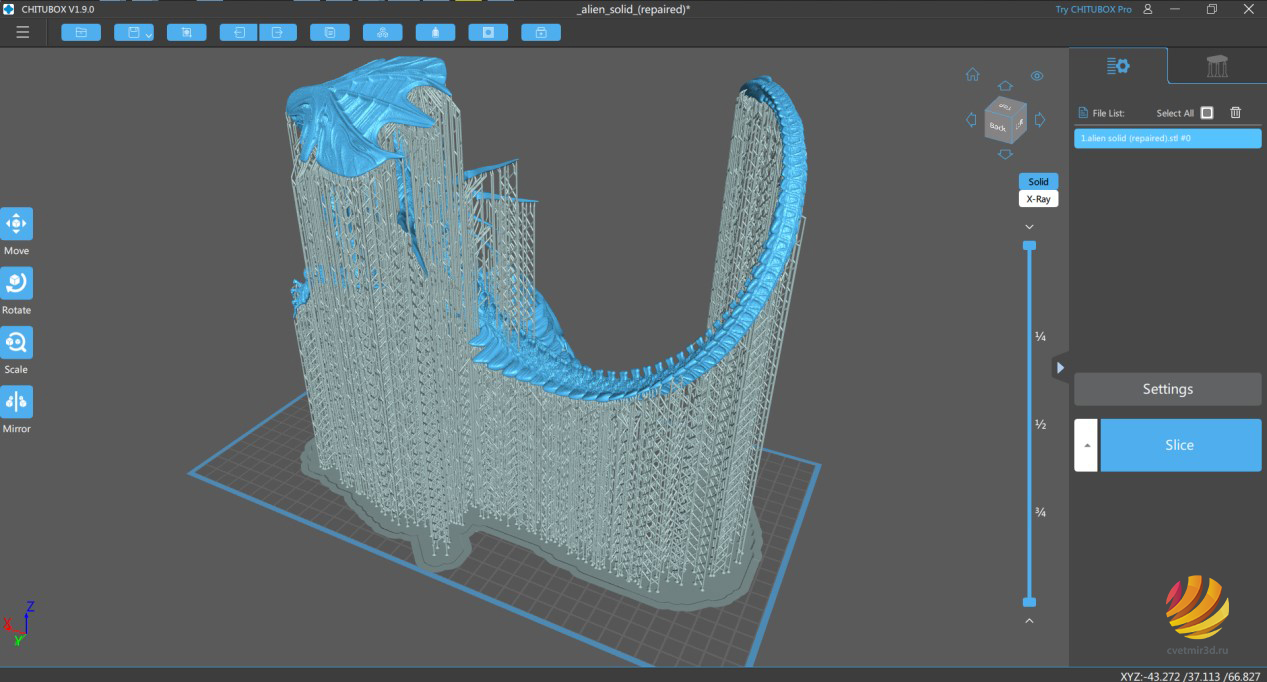Select the Move tool

coord(16,223)
